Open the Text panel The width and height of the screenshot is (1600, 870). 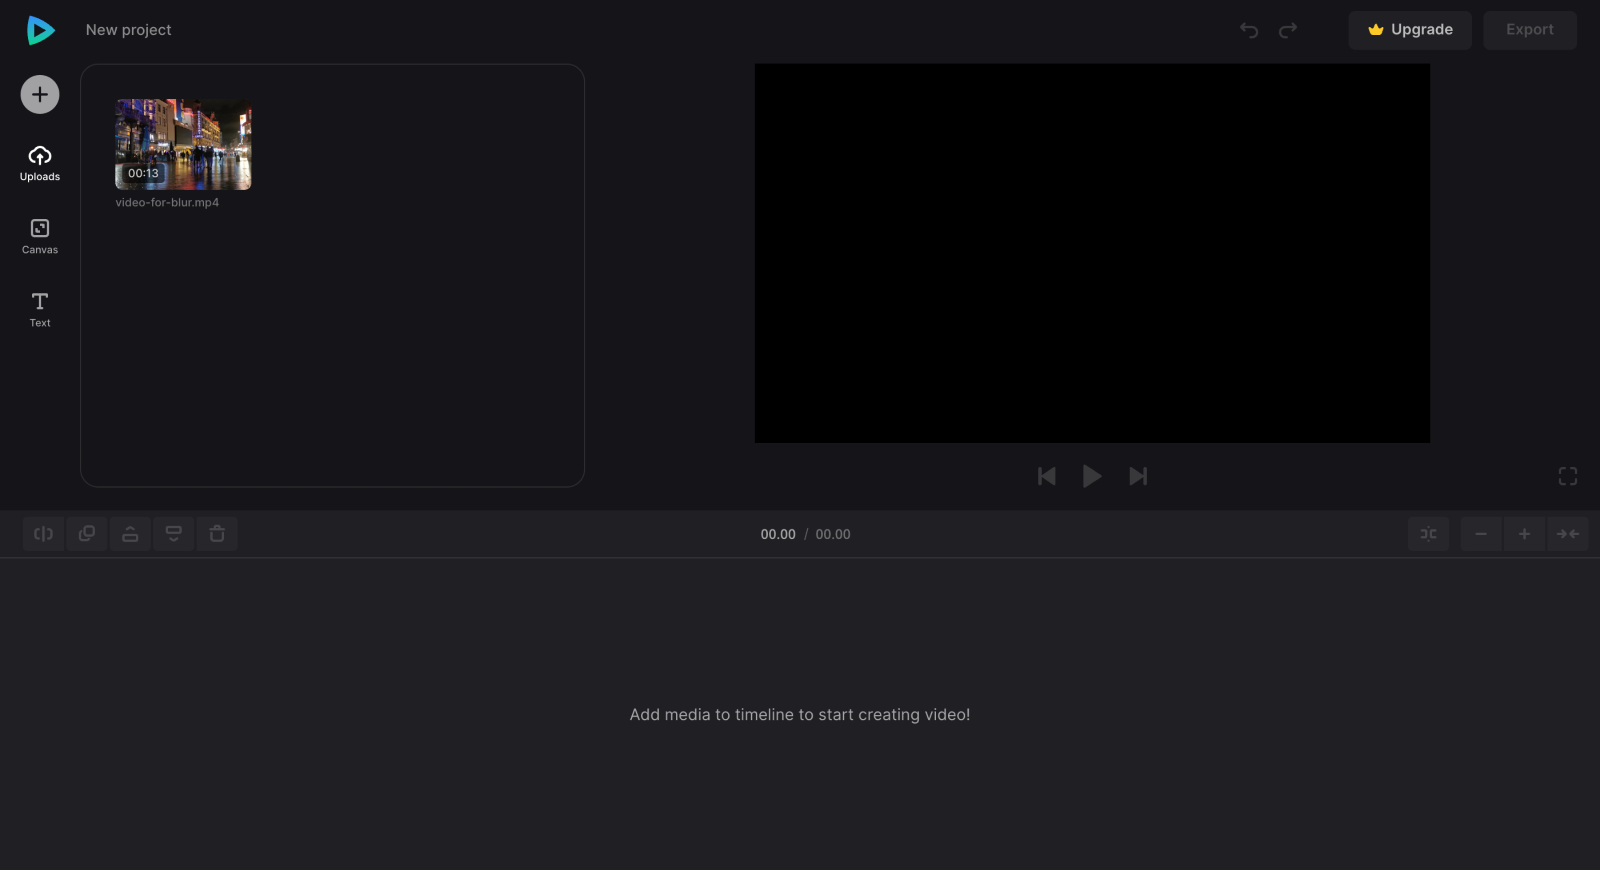click(40, 310)
